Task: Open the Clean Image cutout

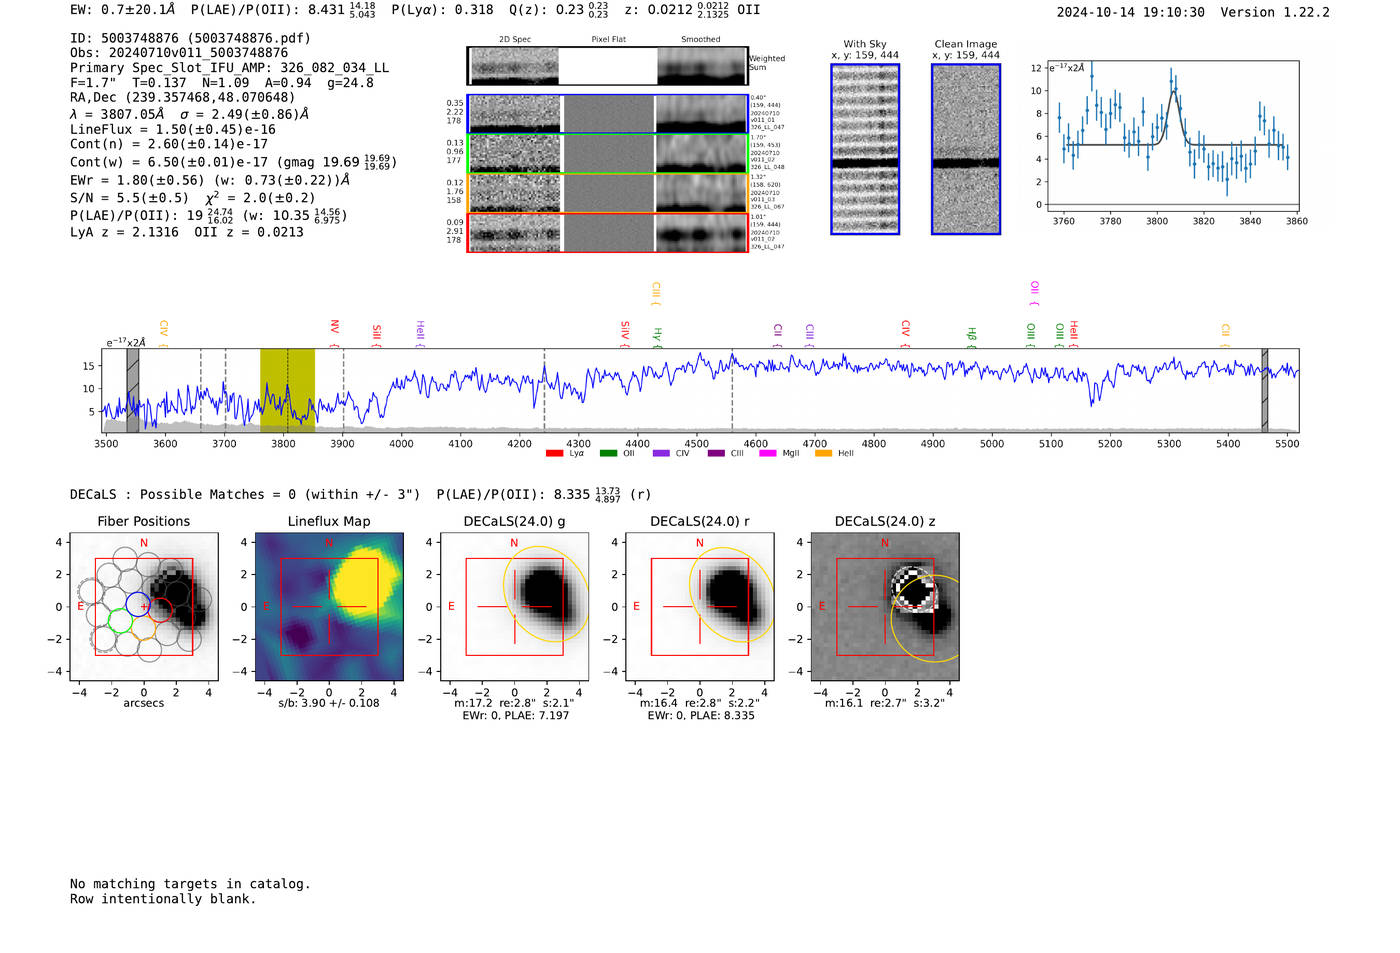Action: [966, 149]
